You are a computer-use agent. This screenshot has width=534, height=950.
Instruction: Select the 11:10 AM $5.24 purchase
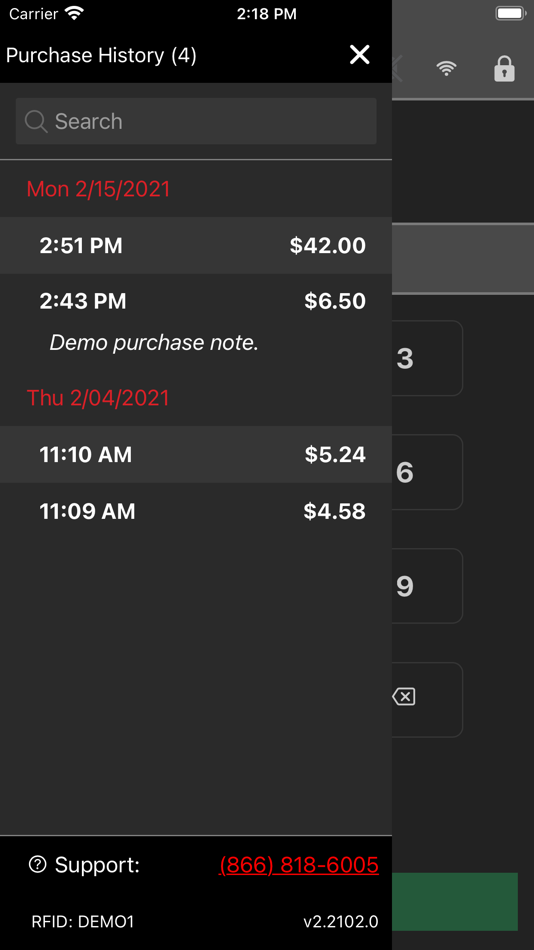[196, 454]
